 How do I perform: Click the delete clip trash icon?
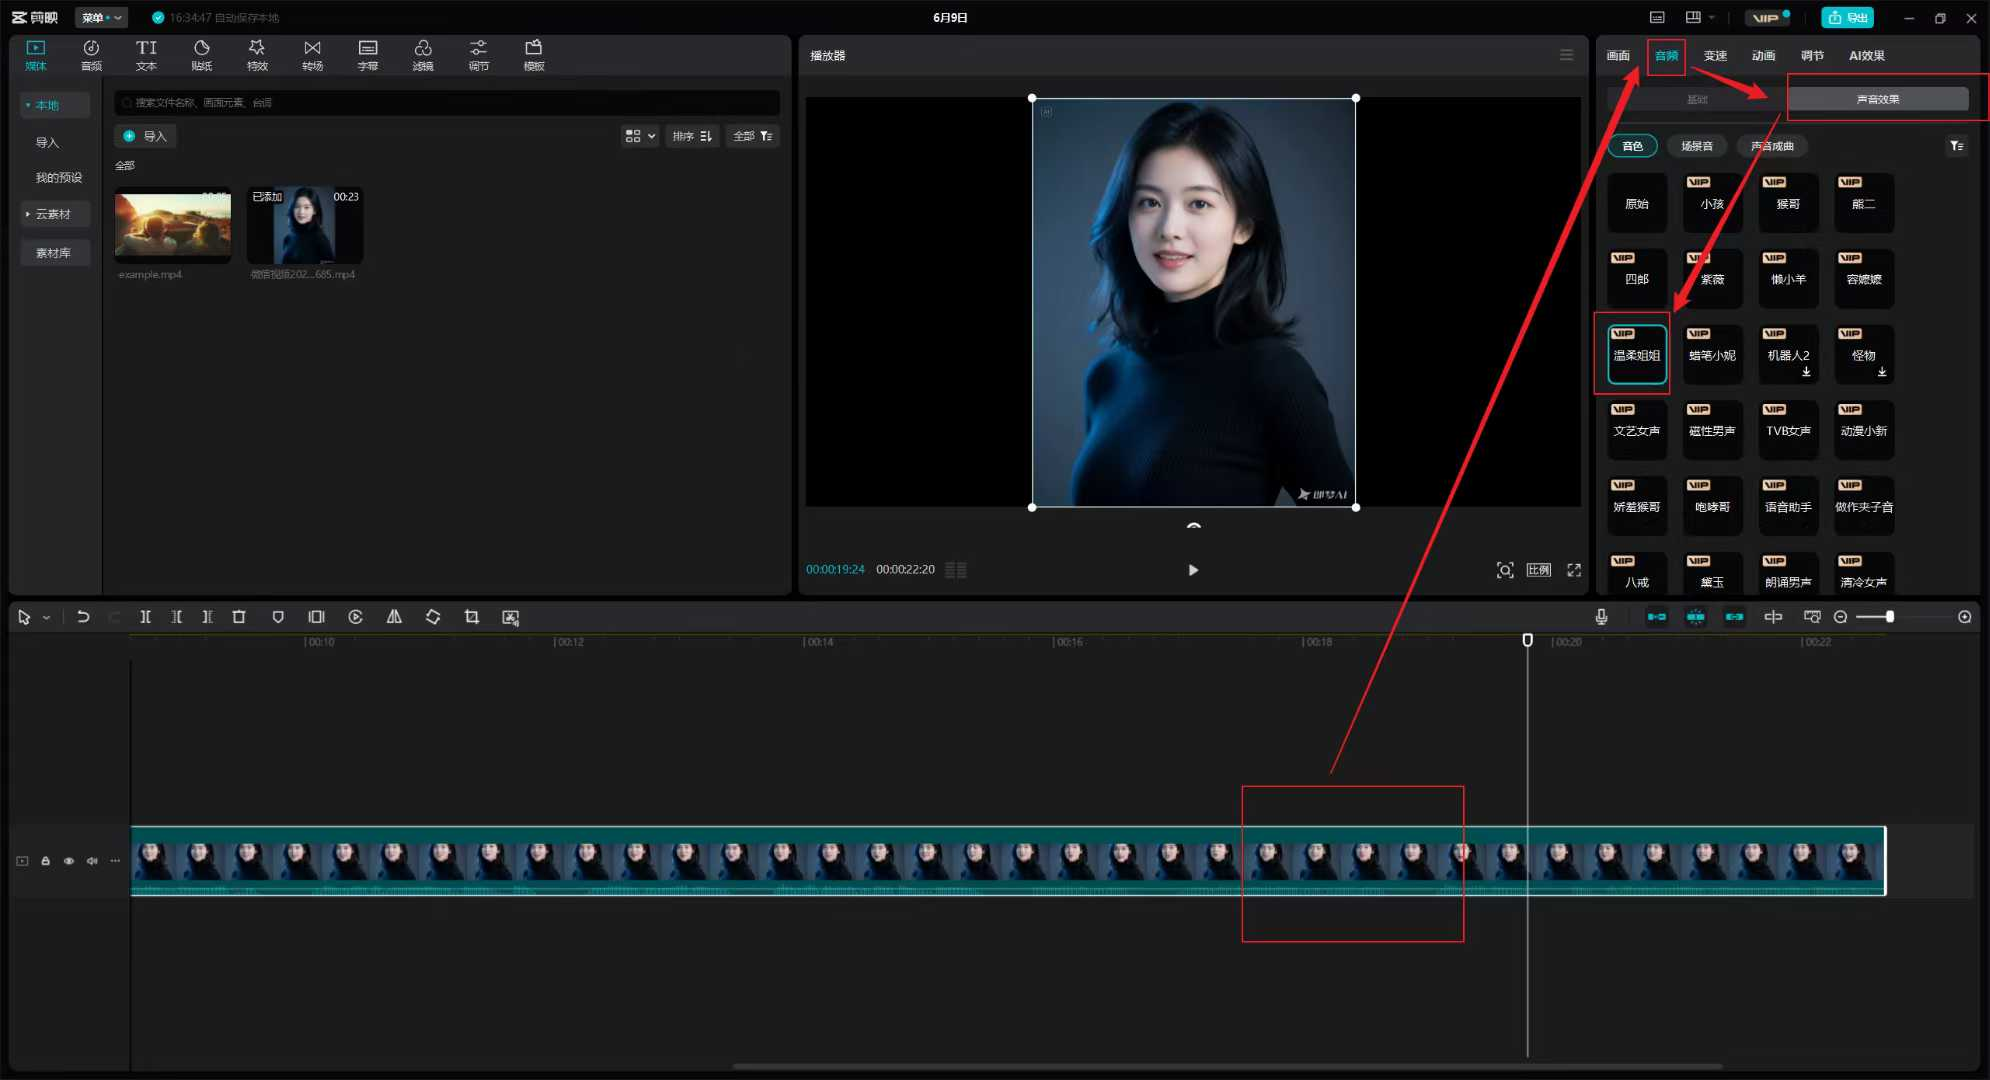pos(239,617)
